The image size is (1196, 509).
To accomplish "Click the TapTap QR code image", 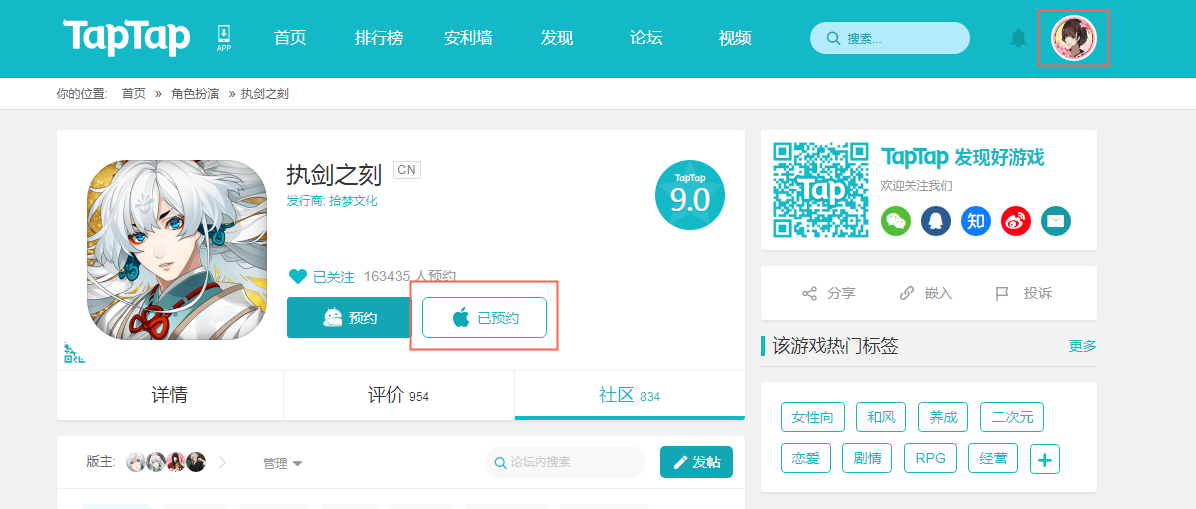I will click(821, 190).
